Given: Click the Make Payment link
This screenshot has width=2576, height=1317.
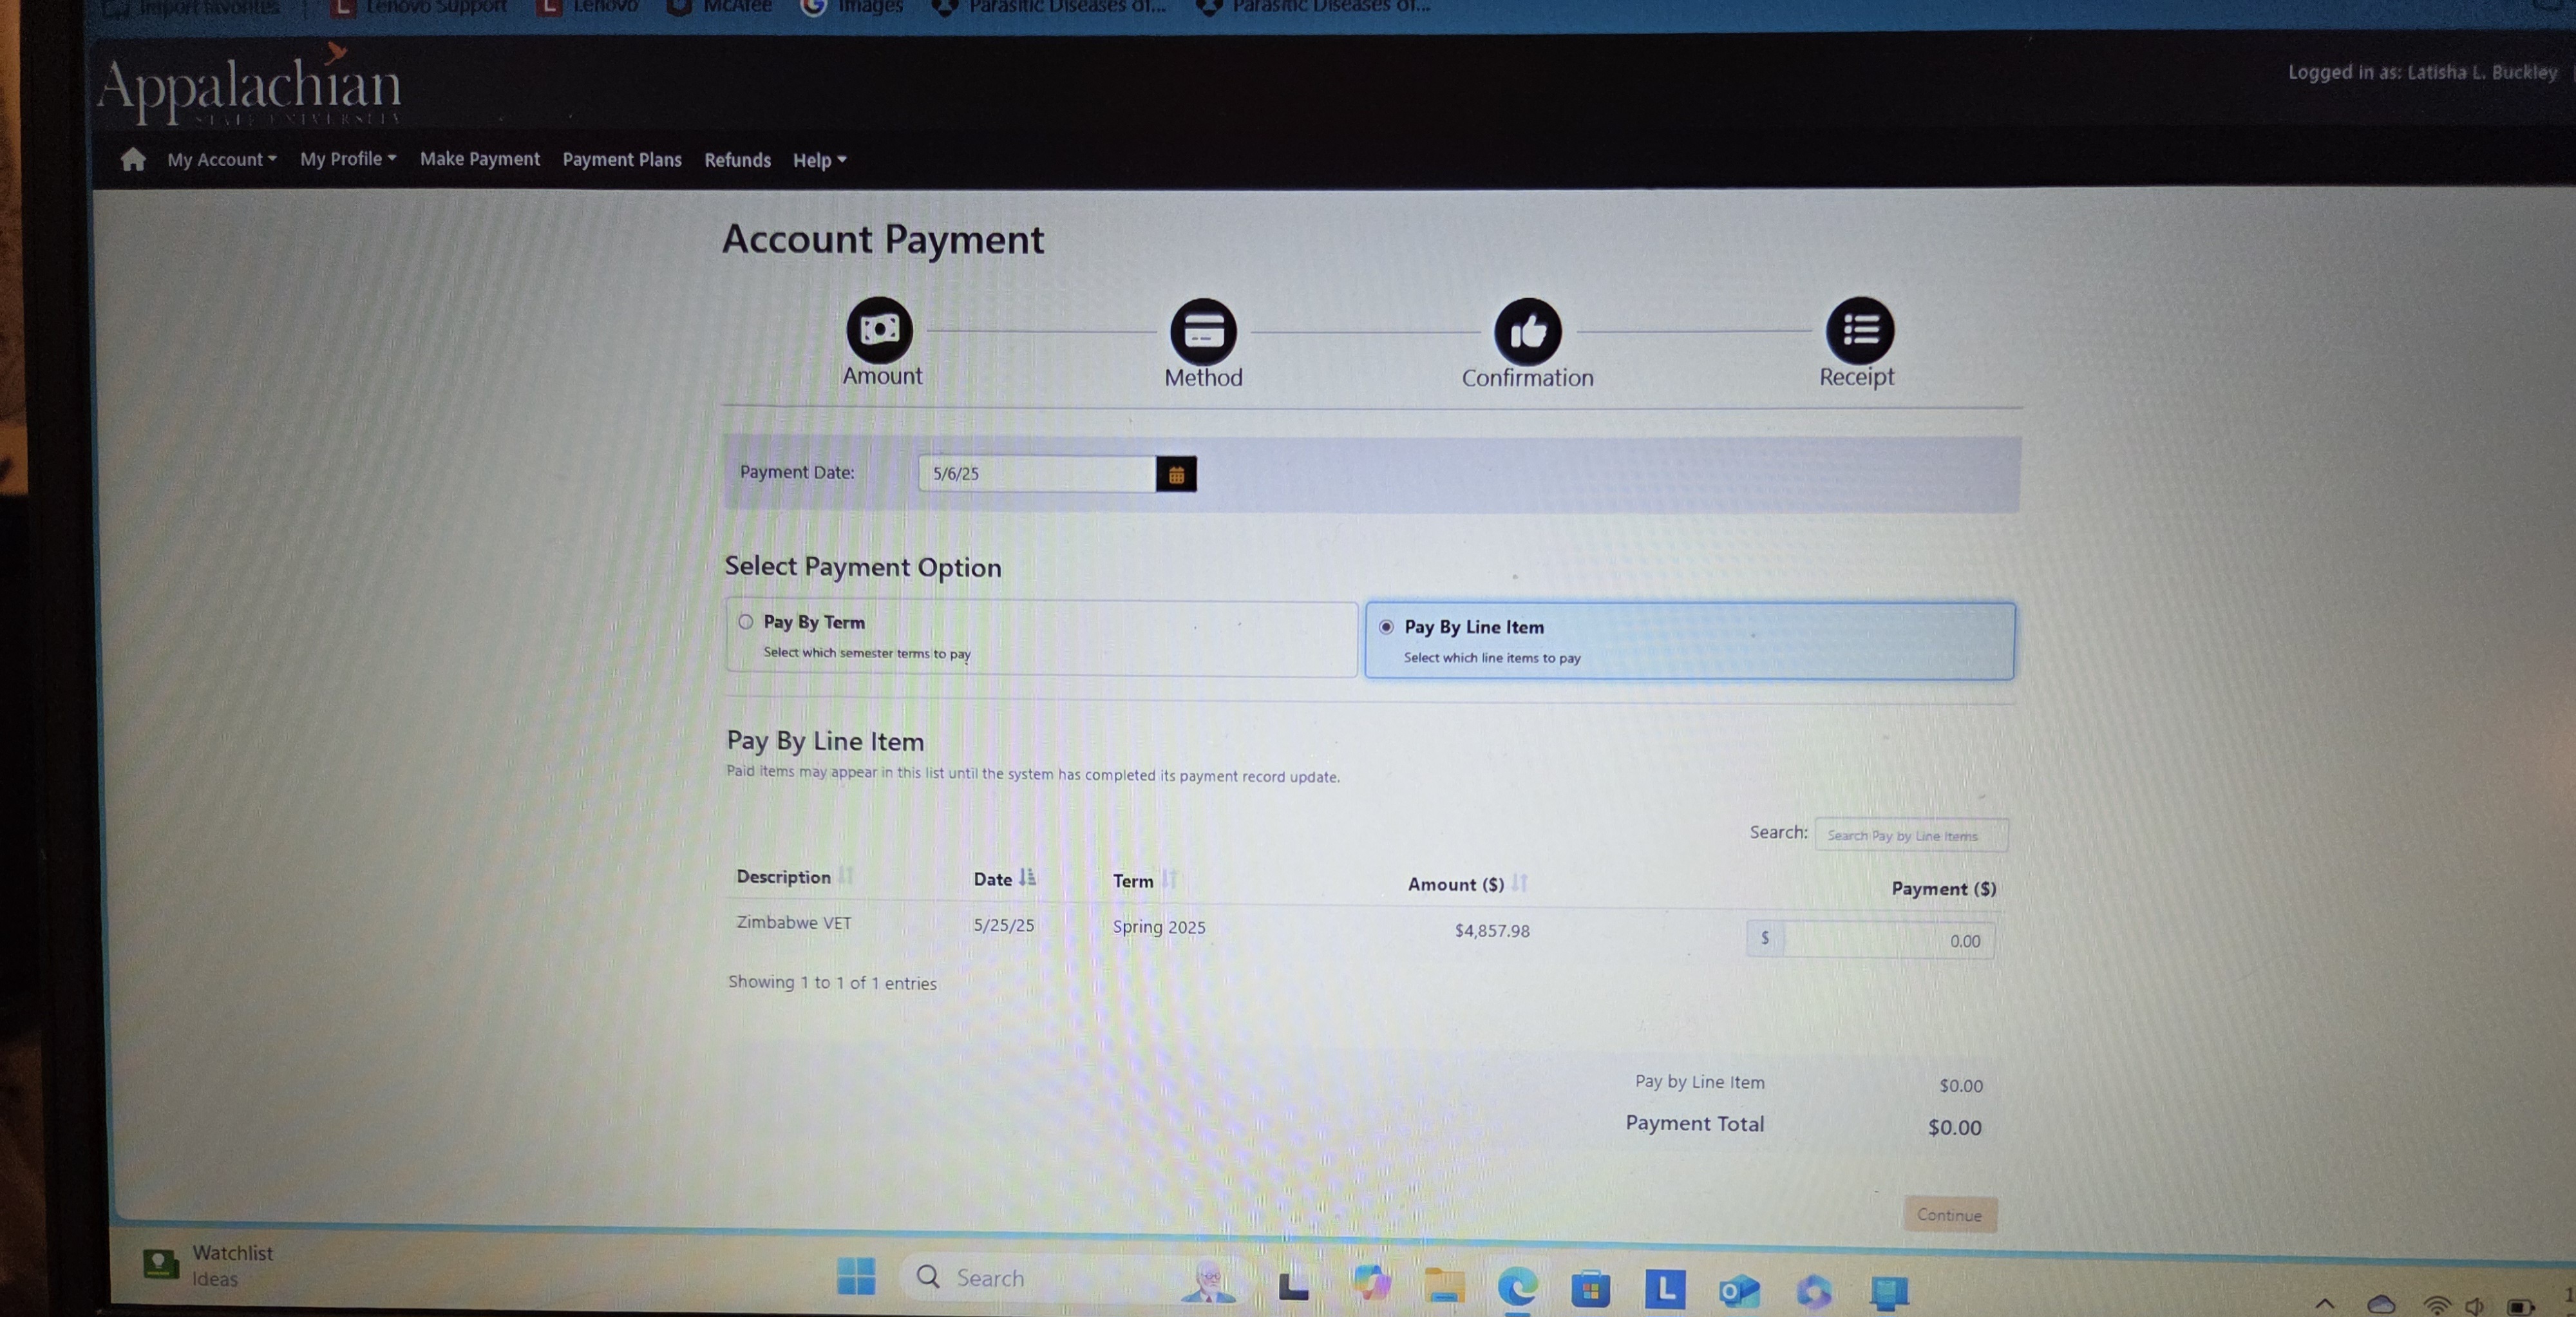Looking at the screenshot, I should [x=479, y=159].
